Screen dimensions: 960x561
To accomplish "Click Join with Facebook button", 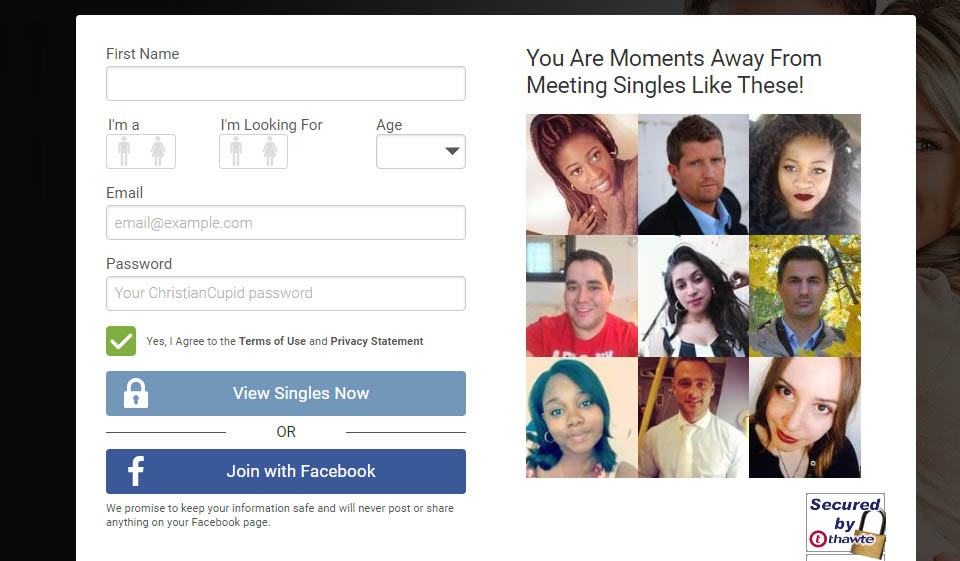I will 286,471.
